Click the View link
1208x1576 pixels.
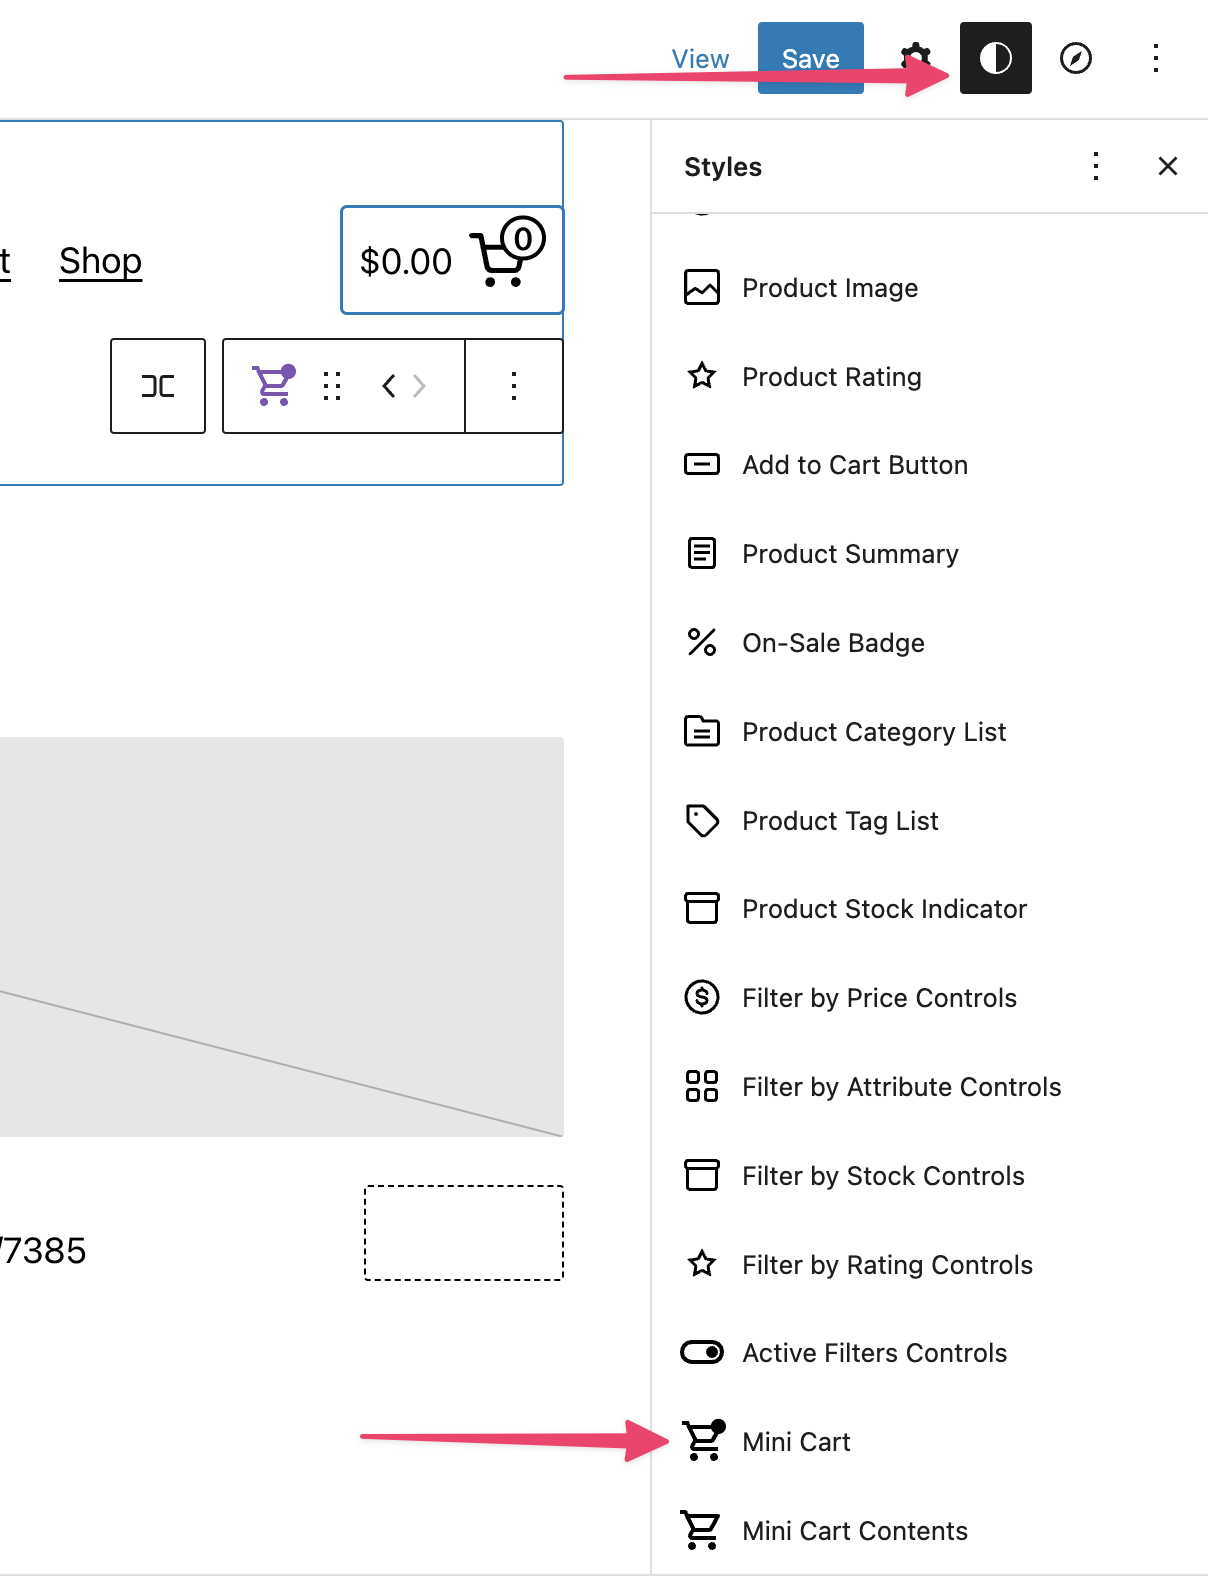(700, 58)
